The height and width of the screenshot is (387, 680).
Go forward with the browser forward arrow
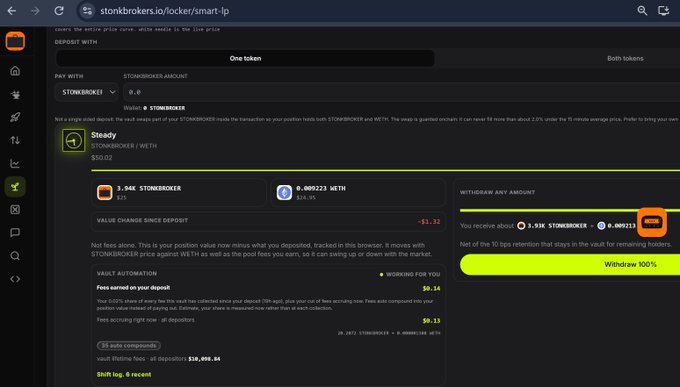click(35, 11)
